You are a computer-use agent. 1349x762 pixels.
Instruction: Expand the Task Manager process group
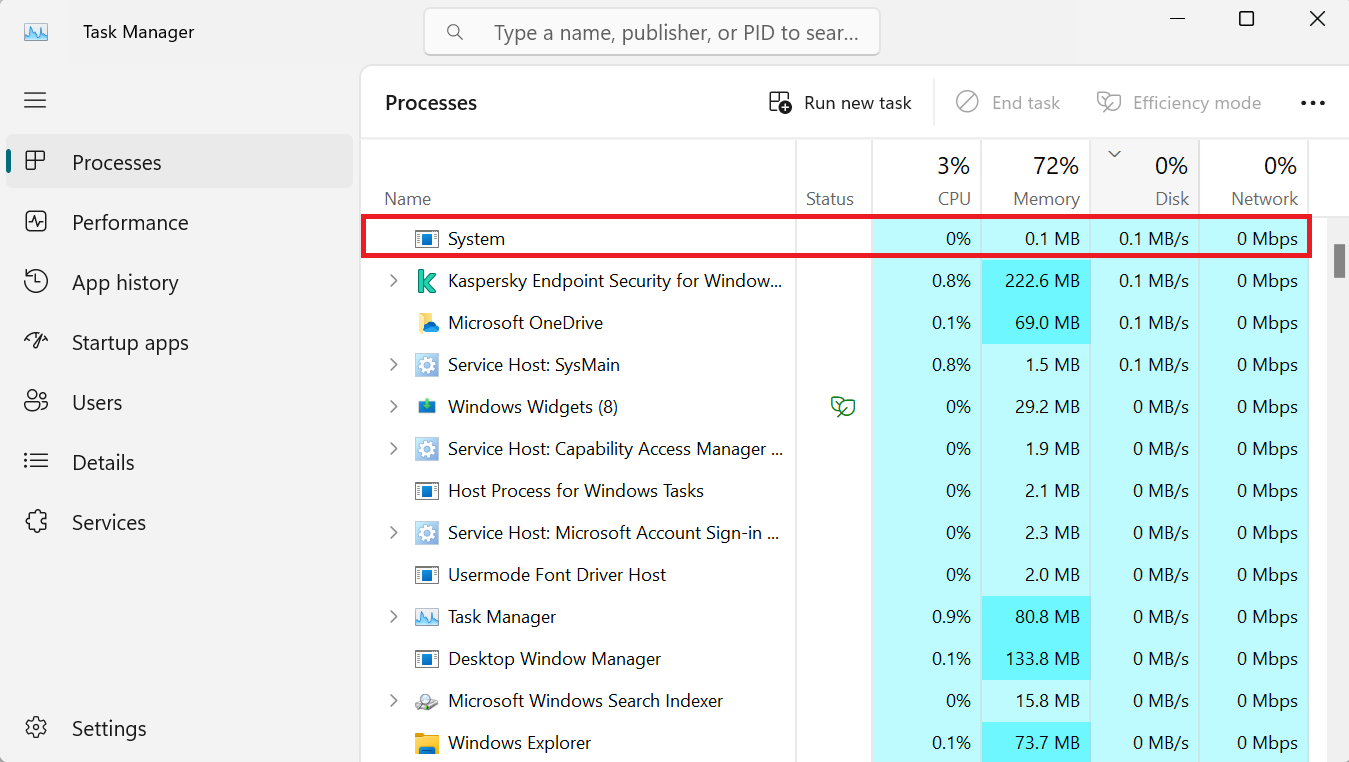(394, 617)
